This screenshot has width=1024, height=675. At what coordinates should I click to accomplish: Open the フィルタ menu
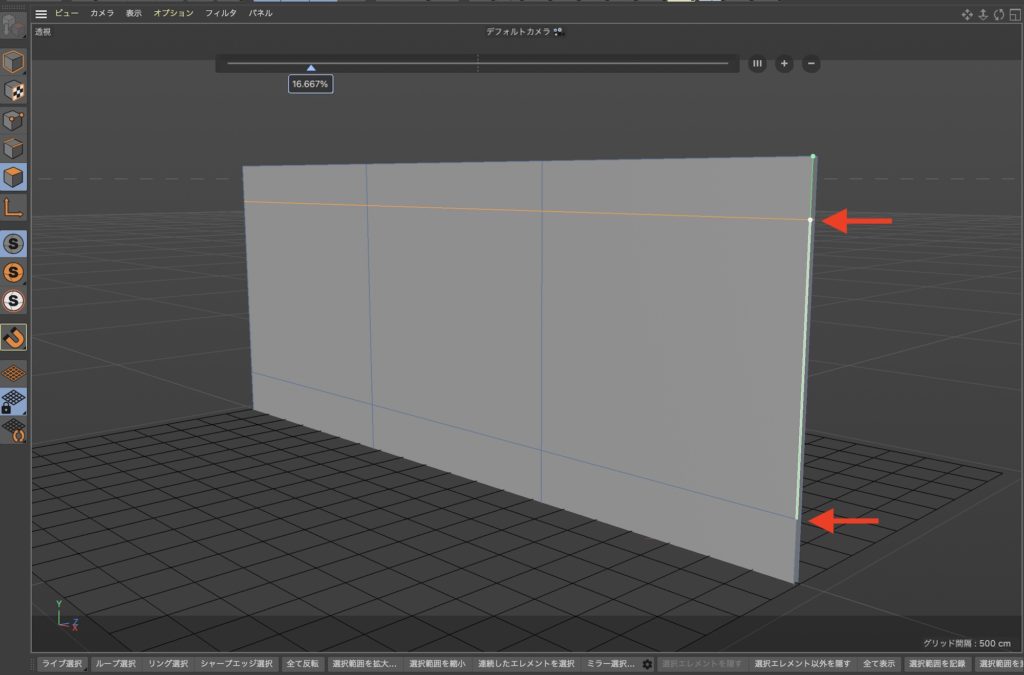pyautogui.click(x=220, y=13)
